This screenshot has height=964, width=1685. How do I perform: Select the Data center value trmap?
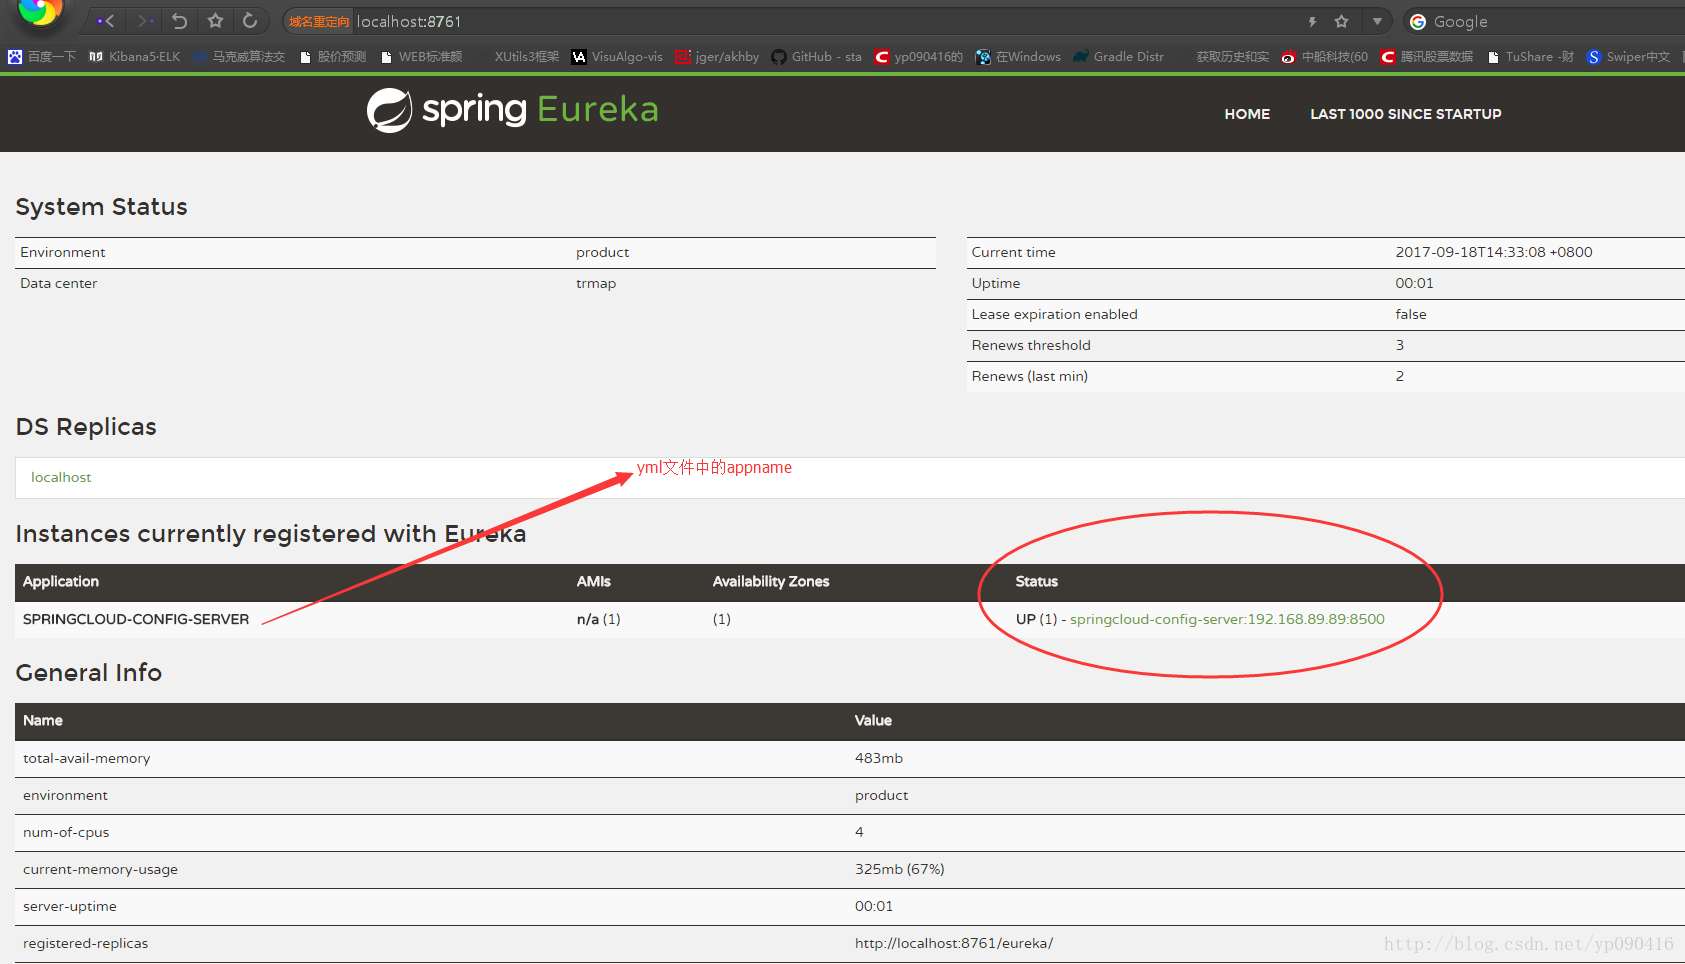tap(596, 283)
